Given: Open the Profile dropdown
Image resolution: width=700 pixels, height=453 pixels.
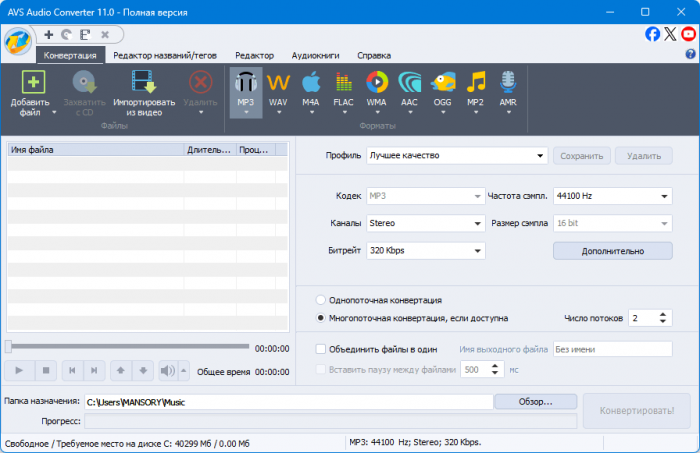Looking at the screenshot, I should pyautogui.click(x=456, y=156).
